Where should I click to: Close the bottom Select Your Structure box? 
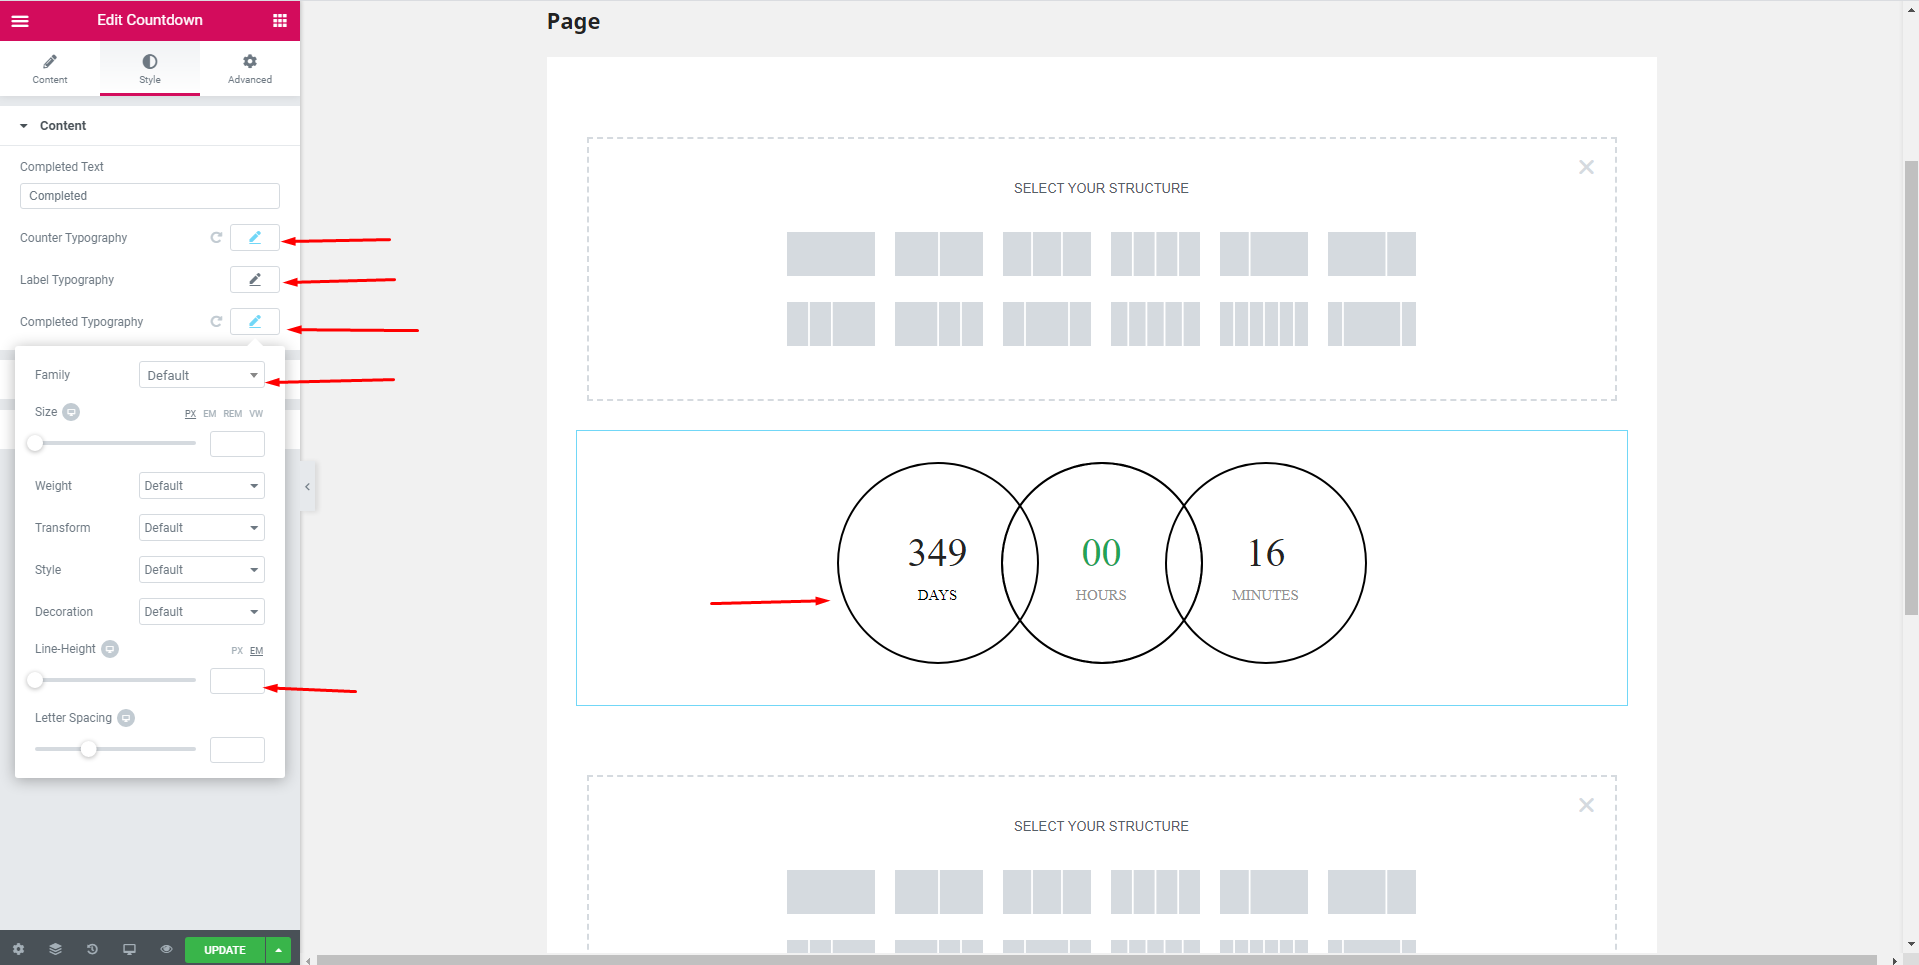click(x=1586, y=805)
